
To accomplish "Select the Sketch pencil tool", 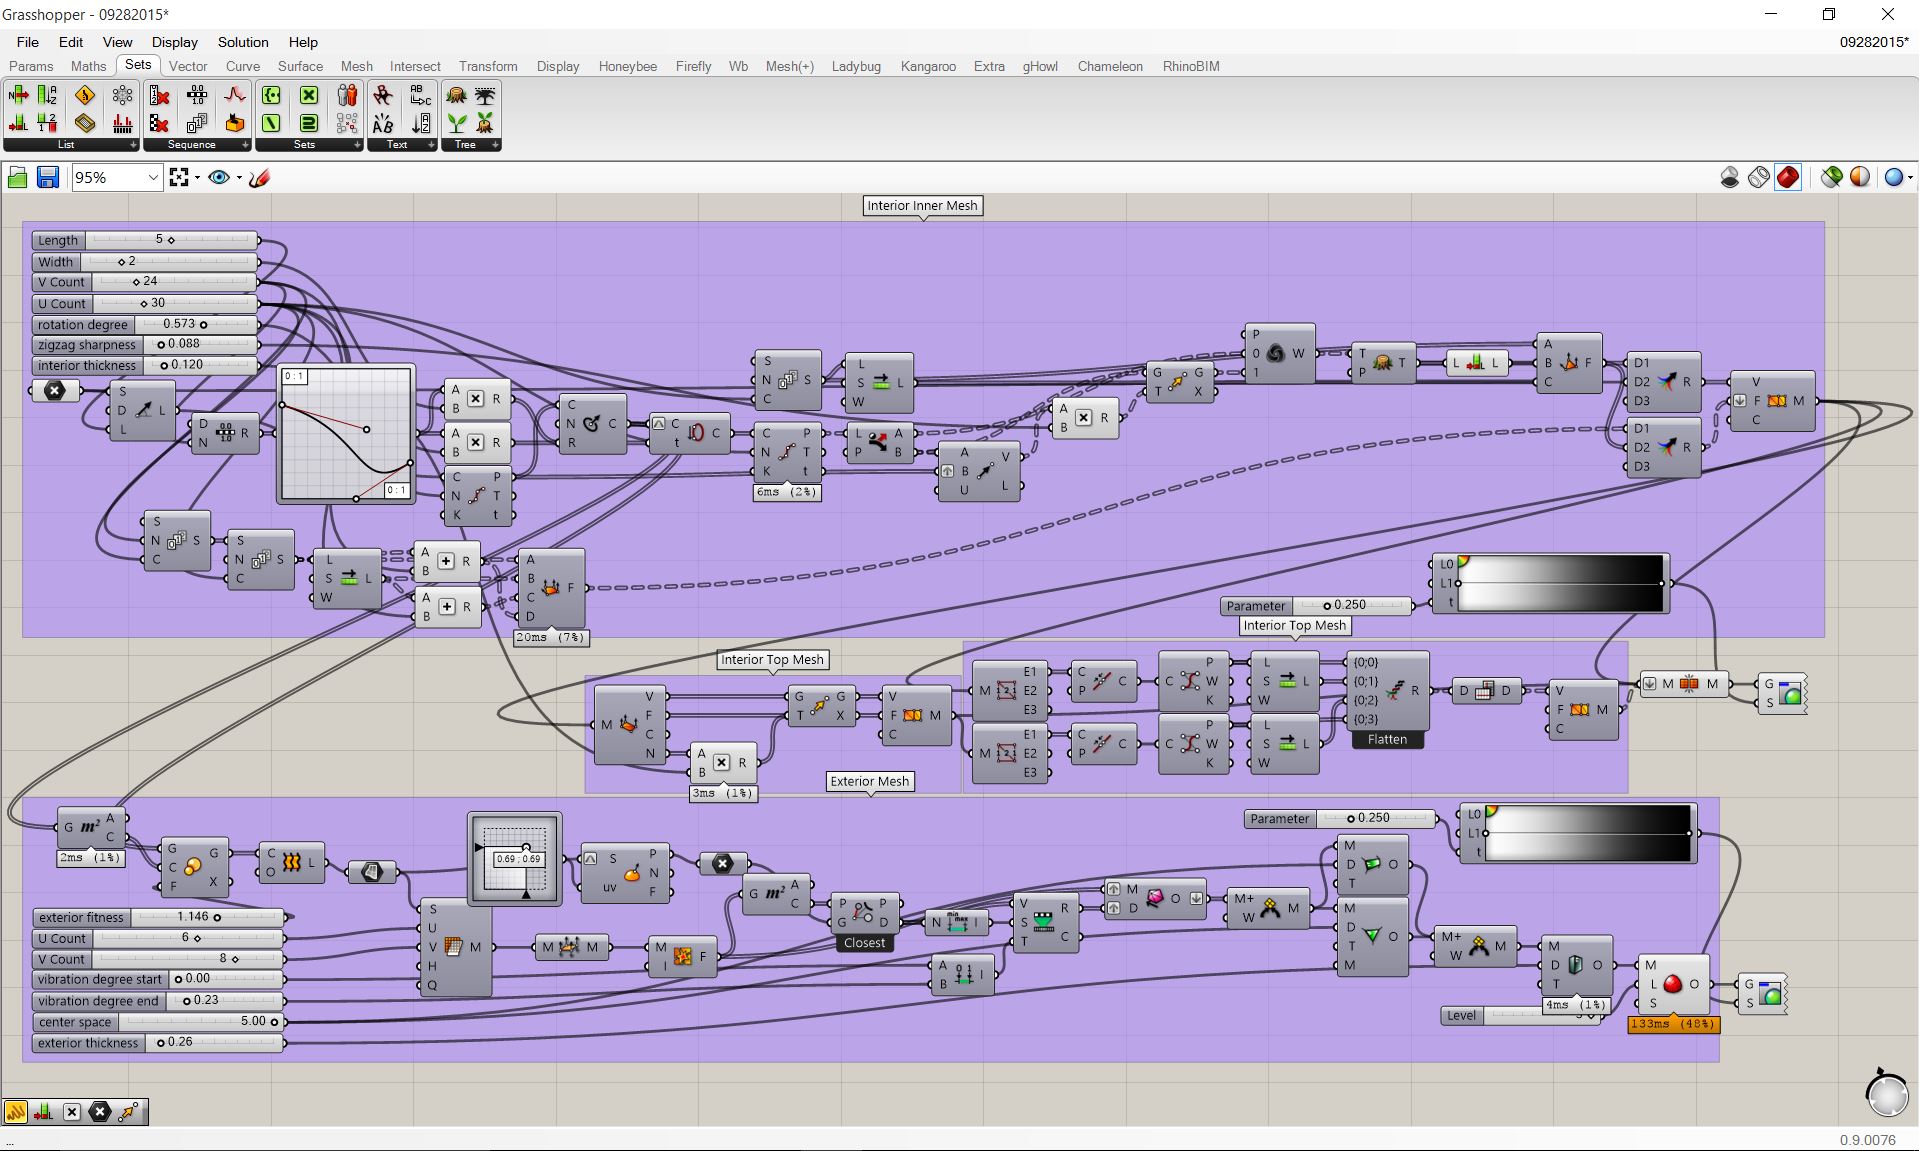I will click(x=259, y=178).
